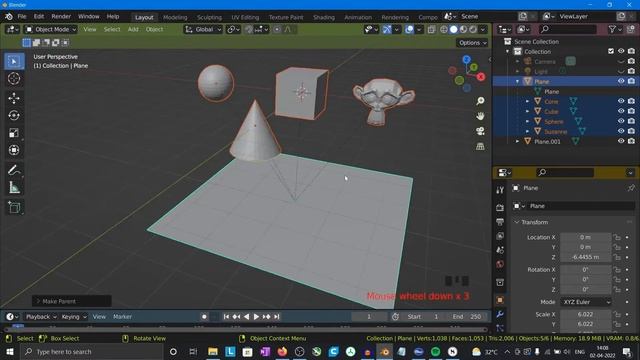The height and width of the screenshot is (360, 640).
Task: Hide the Cube object in outliner
Action: [621, 111]
